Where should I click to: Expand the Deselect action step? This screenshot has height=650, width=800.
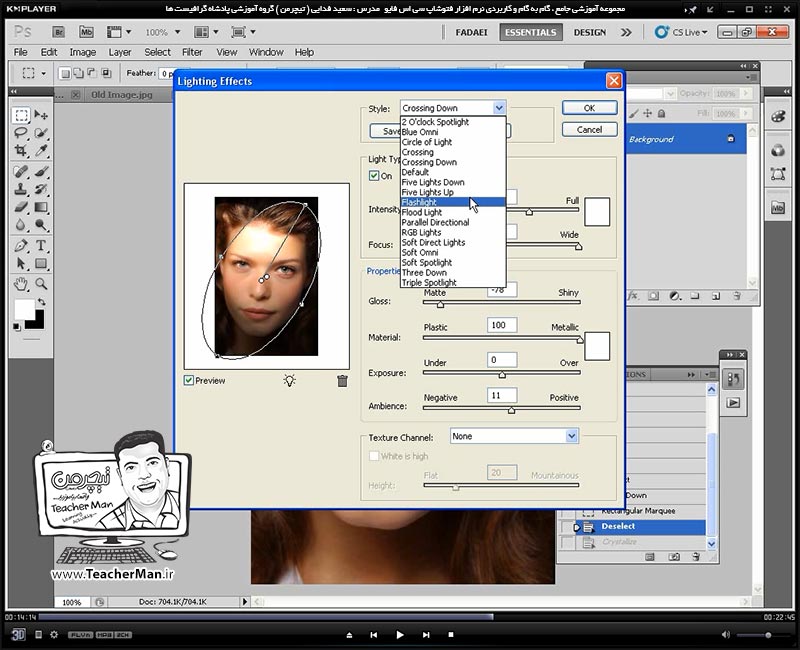pyautogui.click(x=577, y=527)
